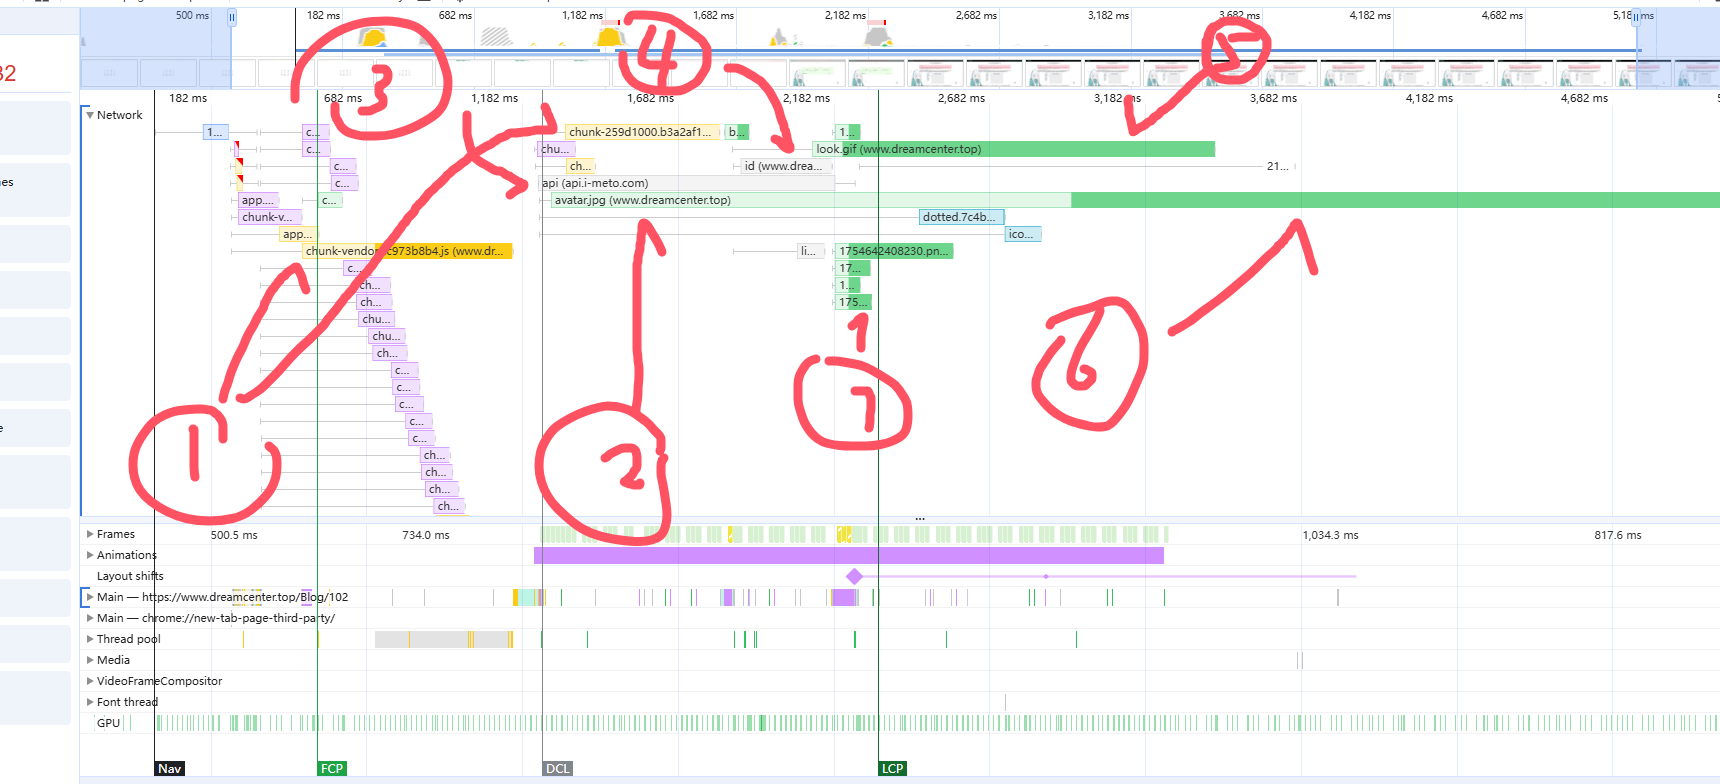1720x784 pixels.
Task: Expand the VideoFrameCompositor track
Action: pos(90,681)
